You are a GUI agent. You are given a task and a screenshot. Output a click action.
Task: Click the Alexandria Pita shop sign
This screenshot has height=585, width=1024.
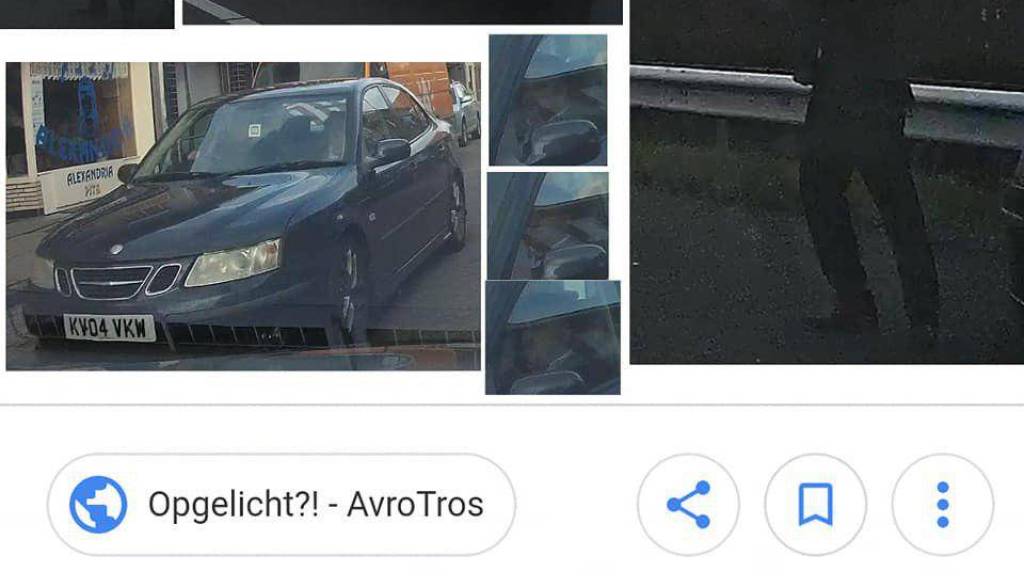tap(90, 180)
